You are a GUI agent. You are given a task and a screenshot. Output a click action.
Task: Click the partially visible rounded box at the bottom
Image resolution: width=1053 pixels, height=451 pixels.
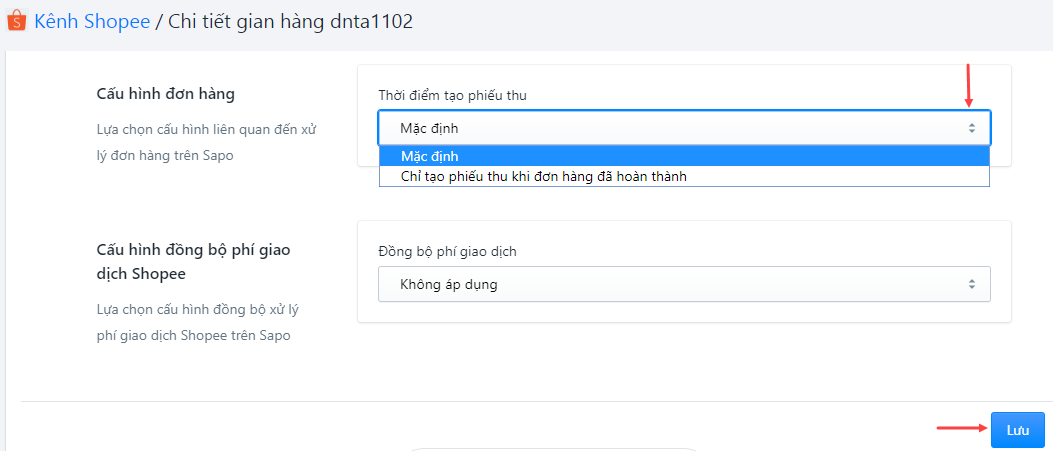(x=553, y=449)
